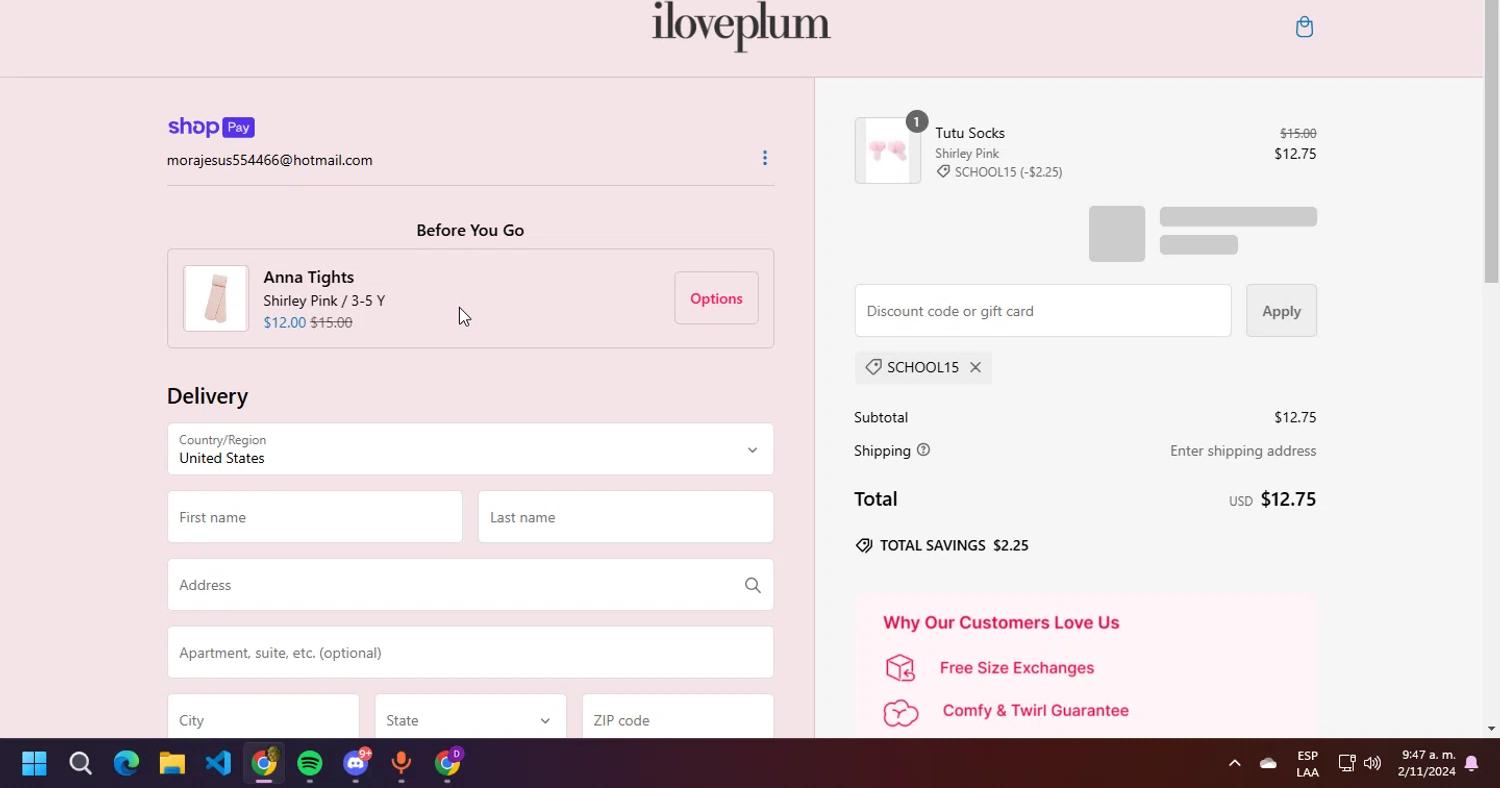
Task: Focus the Discount code or gift card field
Action: pos(1043,311)
